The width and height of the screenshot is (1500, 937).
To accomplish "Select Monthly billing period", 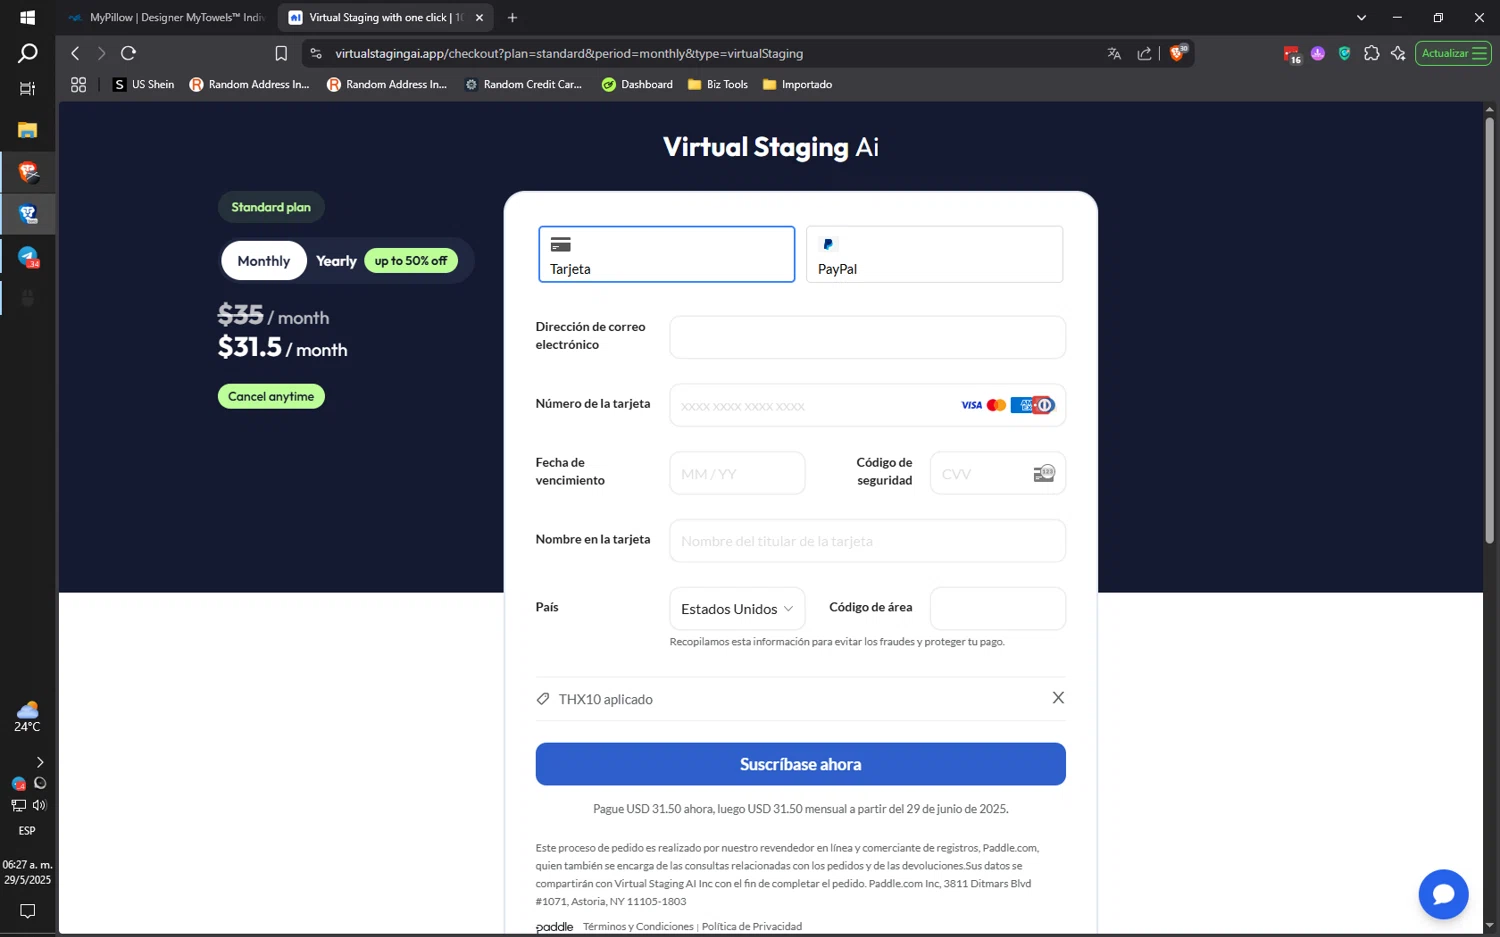I will (264, 261).
